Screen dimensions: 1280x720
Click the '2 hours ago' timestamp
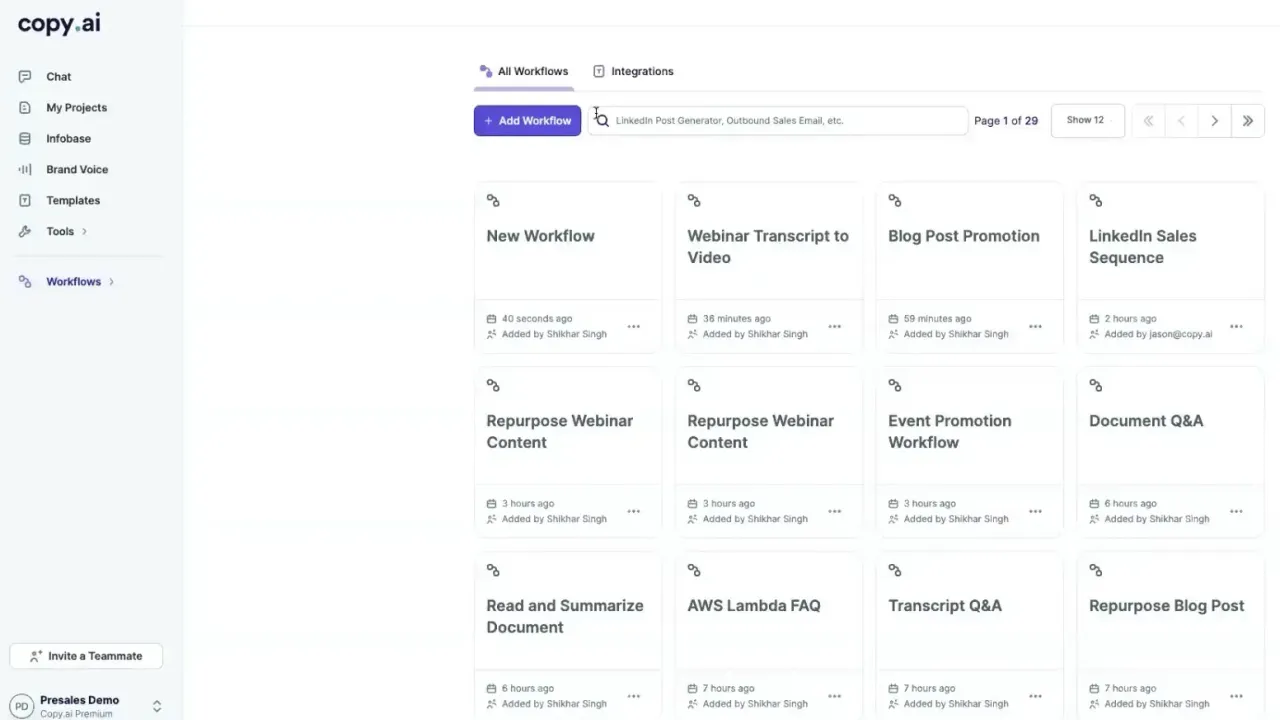pyautogui.click(x=1131, y=319)
